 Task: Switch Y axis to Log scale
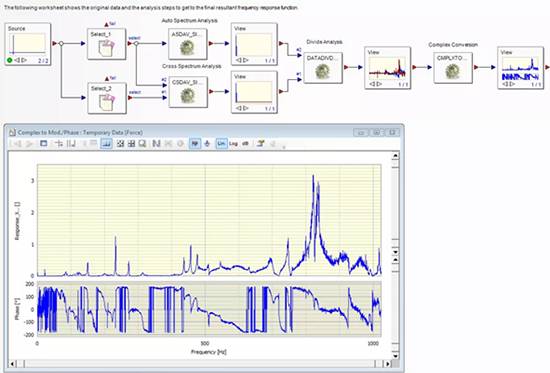click(233, 144)
